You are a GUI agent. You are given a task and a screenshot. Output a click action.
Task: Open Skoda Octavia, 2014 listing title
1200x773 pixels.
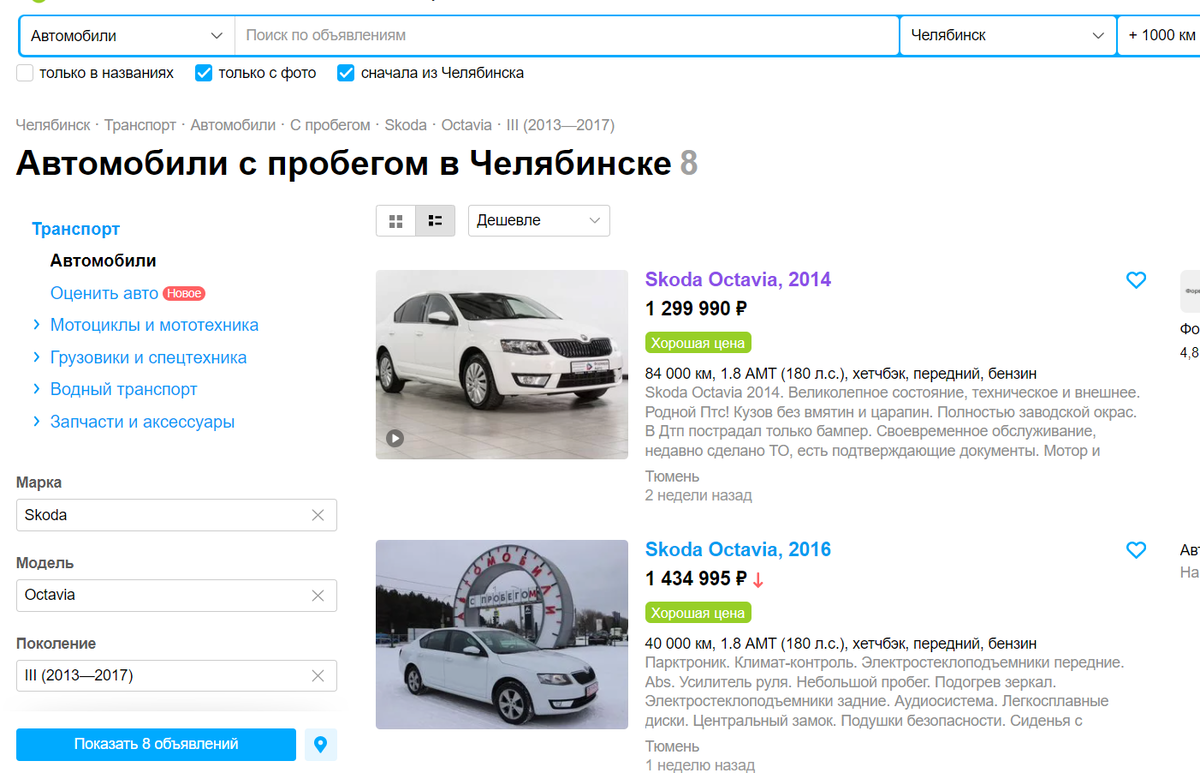point(738,280)
